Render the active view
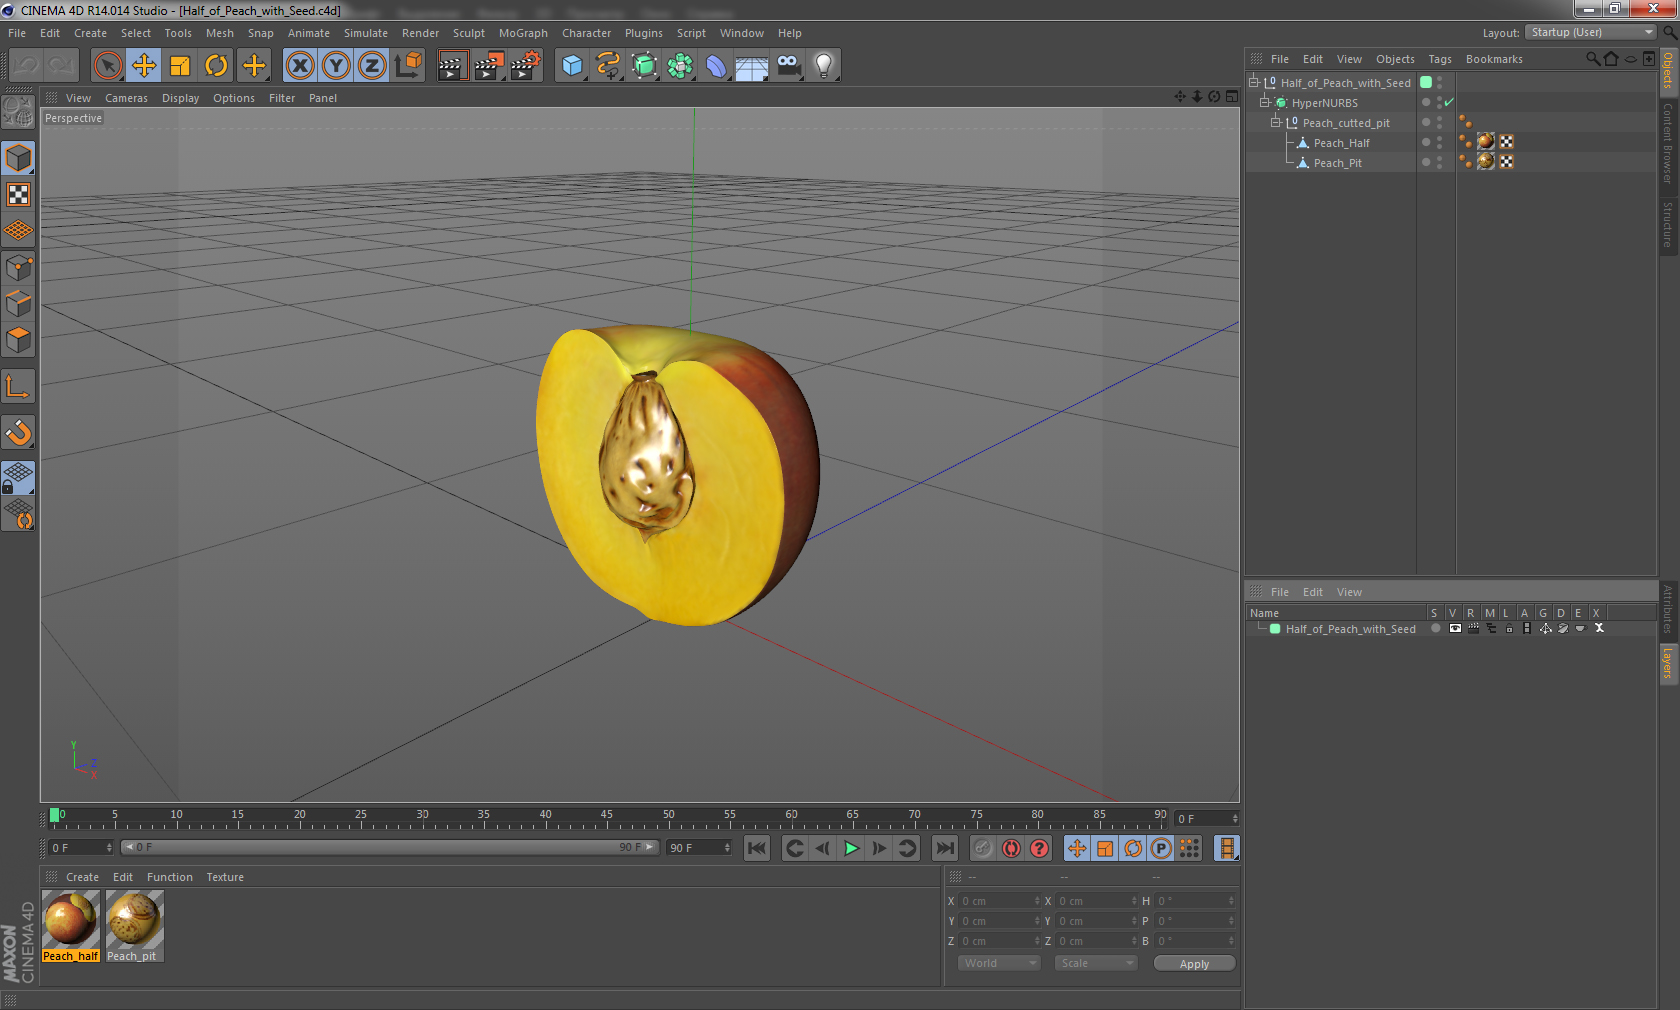1680x1010 pixels. (x=452, y=66)
